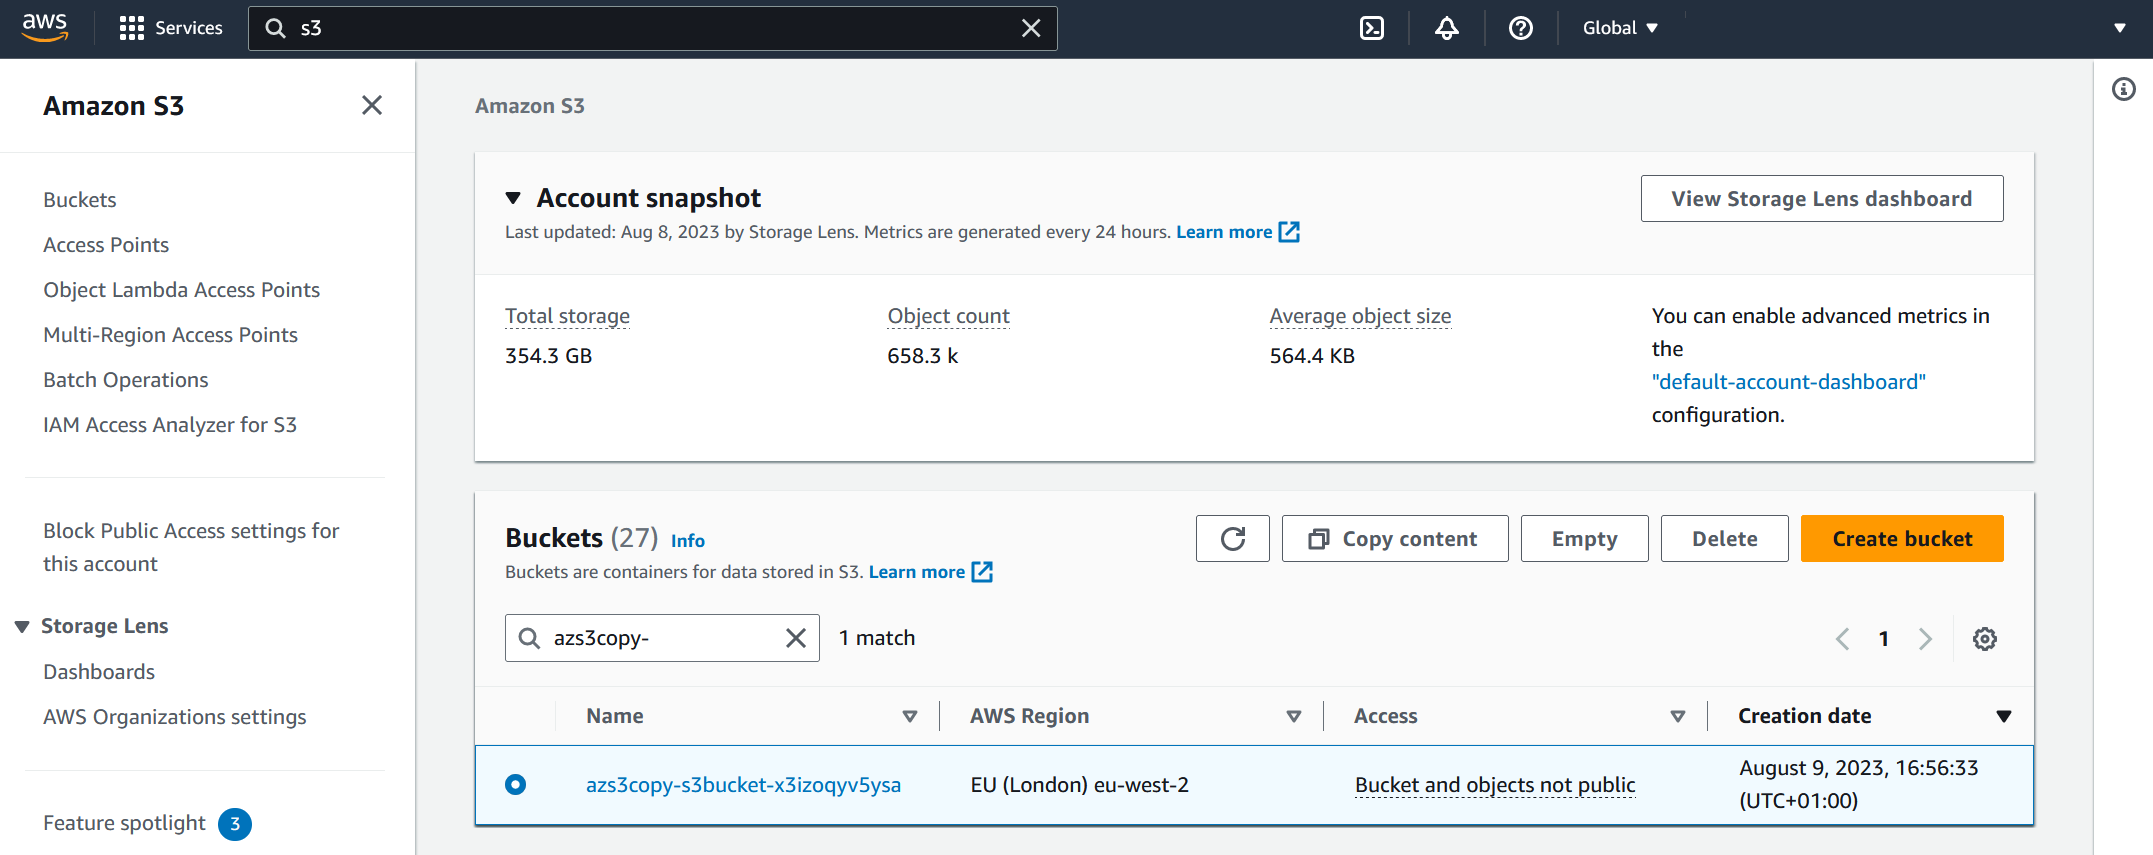
Task: Clear the bucket filter text with X
Action: [796, 638]
